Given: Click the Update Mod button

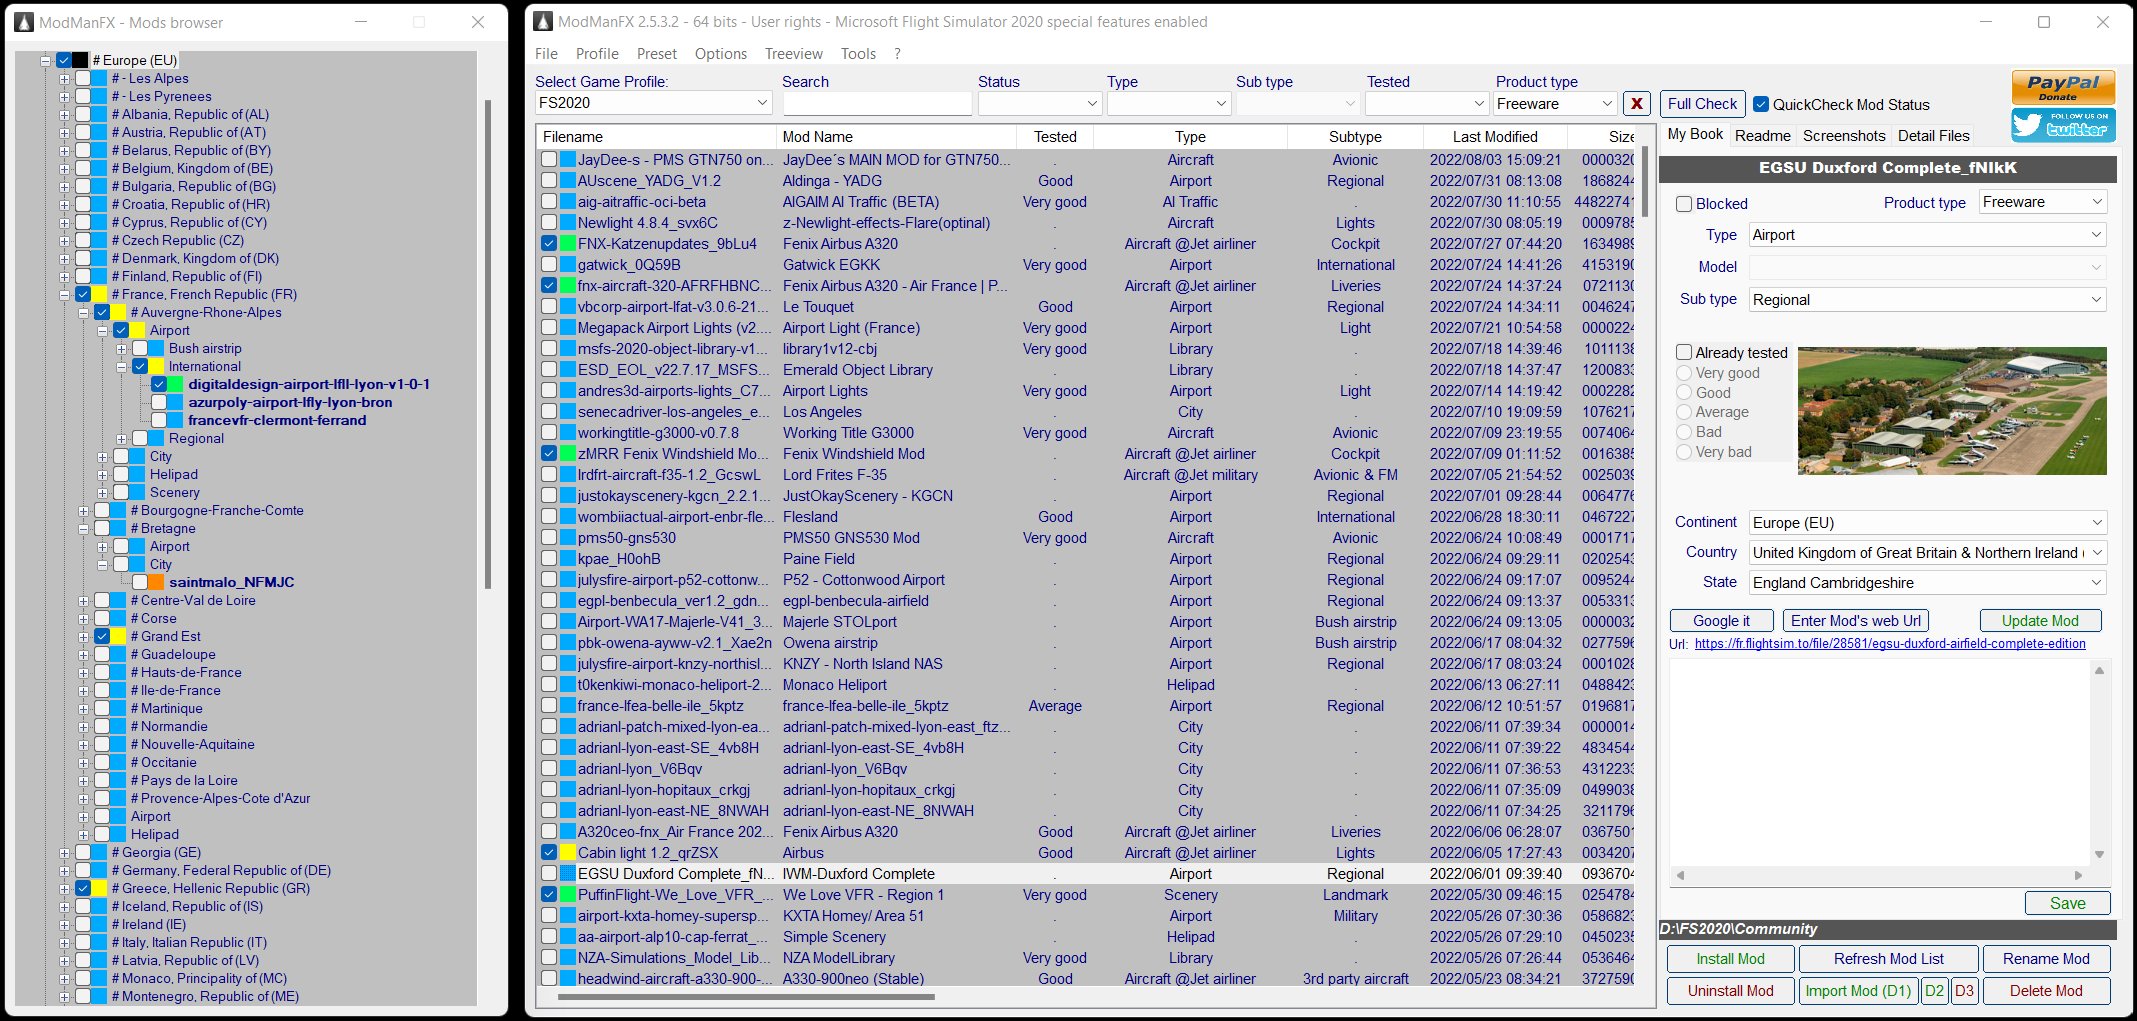Looking at the screenshot, I should pyautogui.click(x=2039, y=621).
